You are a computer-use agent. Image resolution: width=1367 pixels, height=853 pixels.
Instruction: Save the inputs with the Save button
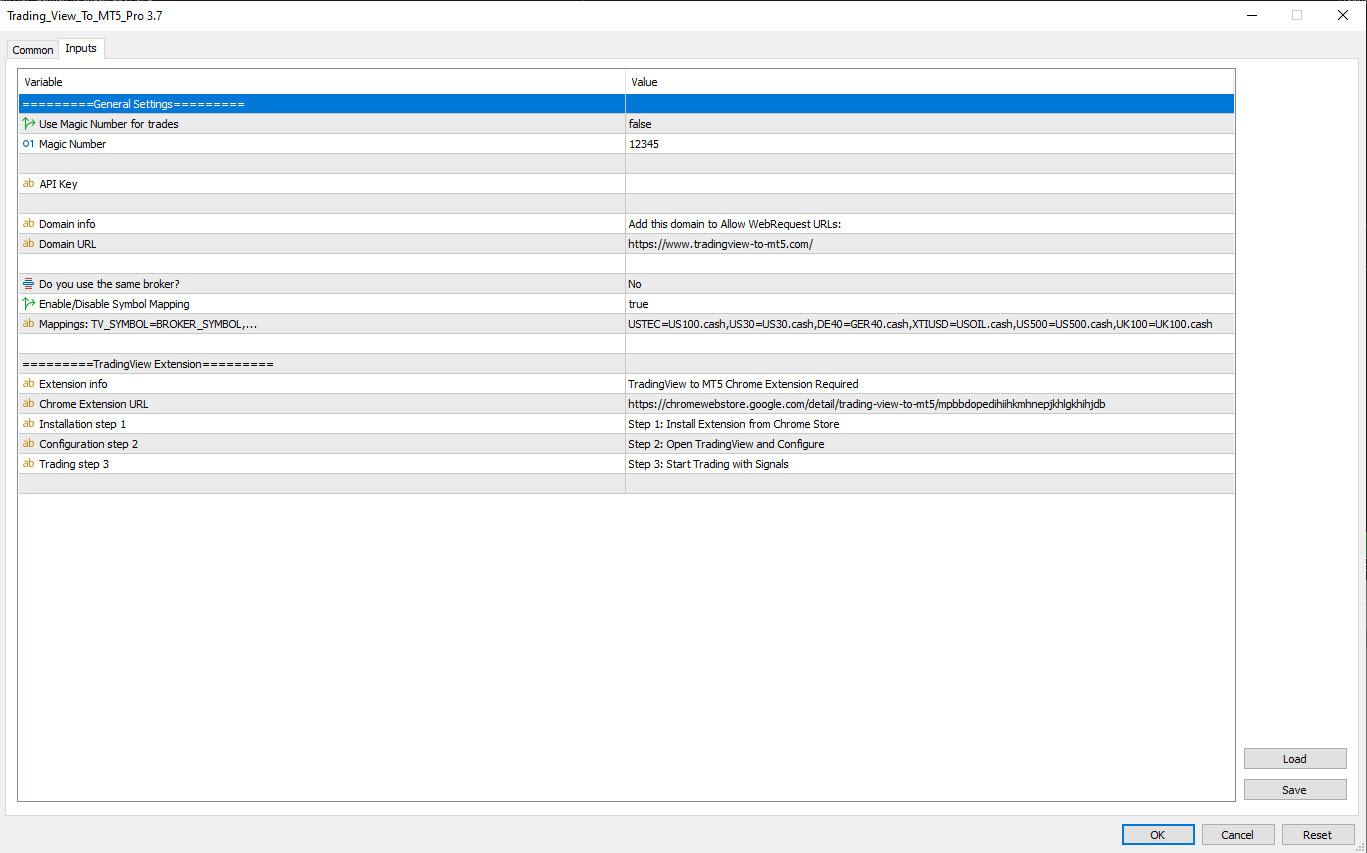point(1295,790)
